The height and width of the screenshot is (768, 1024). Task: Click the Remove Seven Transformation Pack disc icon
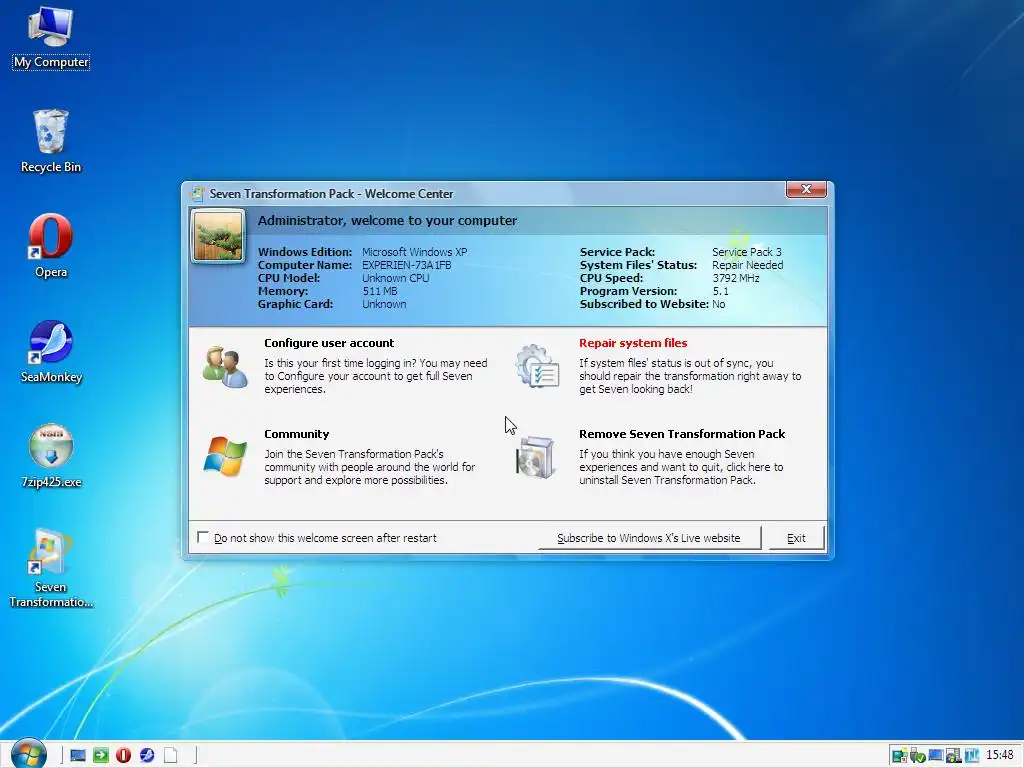pyautogui.click(x=536, y=457)
